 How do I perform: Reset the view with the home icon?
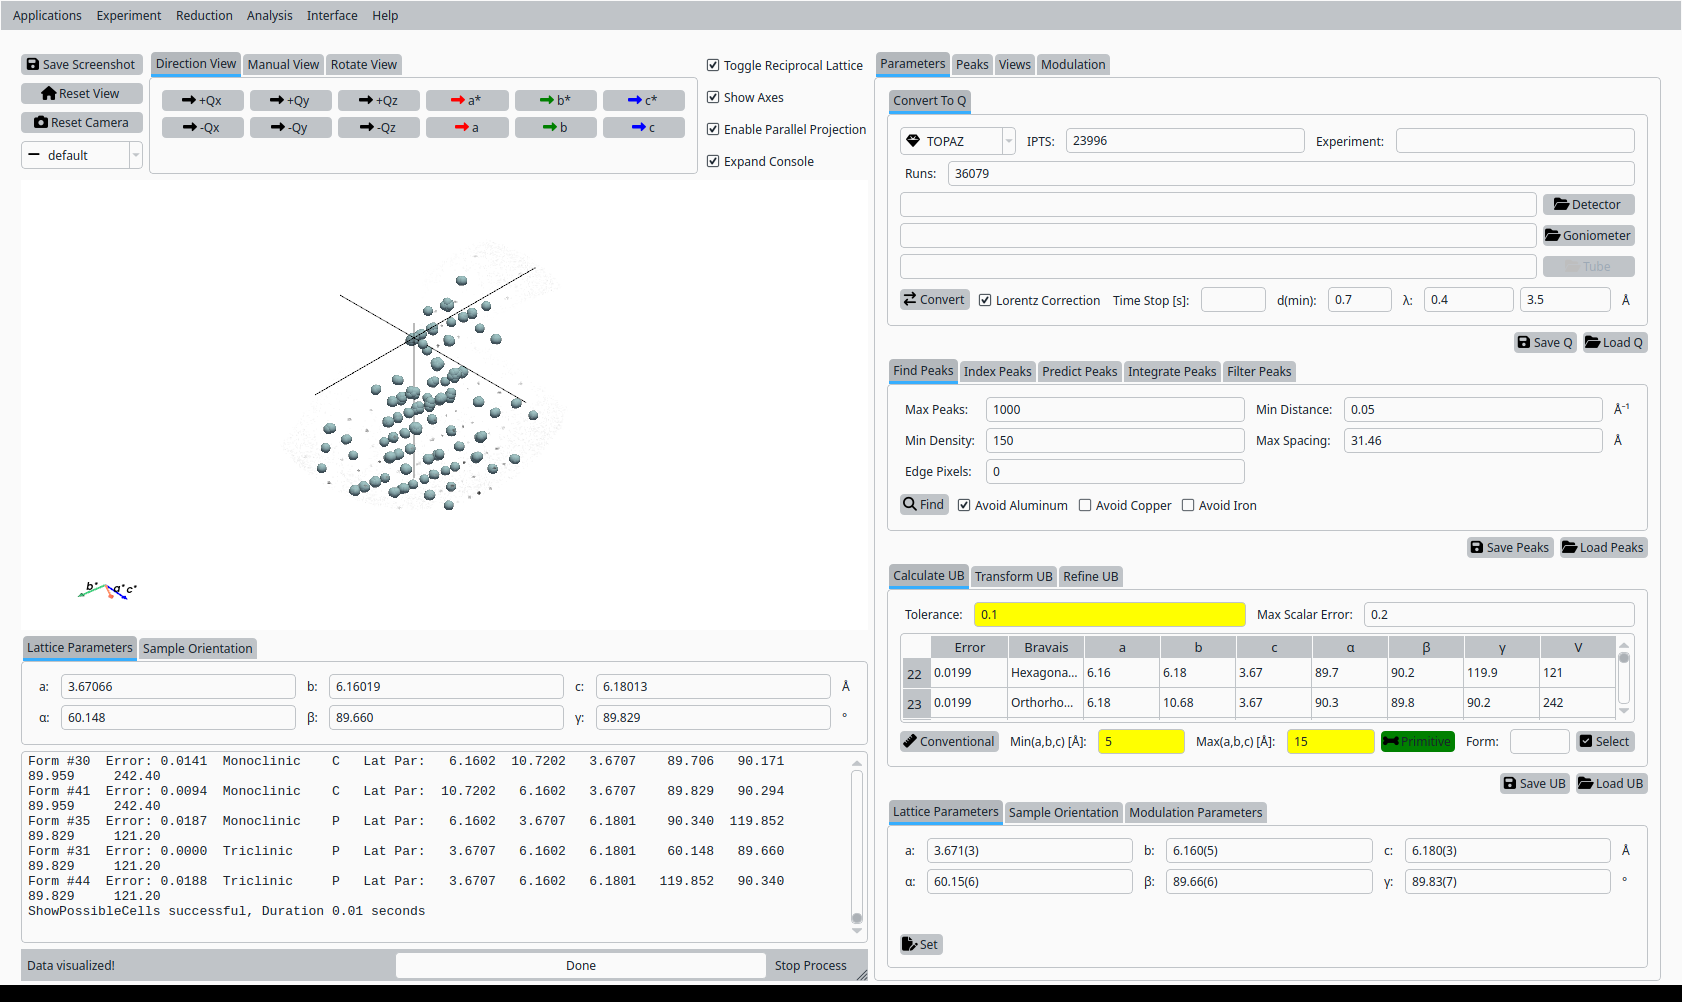tap(81, 94)
